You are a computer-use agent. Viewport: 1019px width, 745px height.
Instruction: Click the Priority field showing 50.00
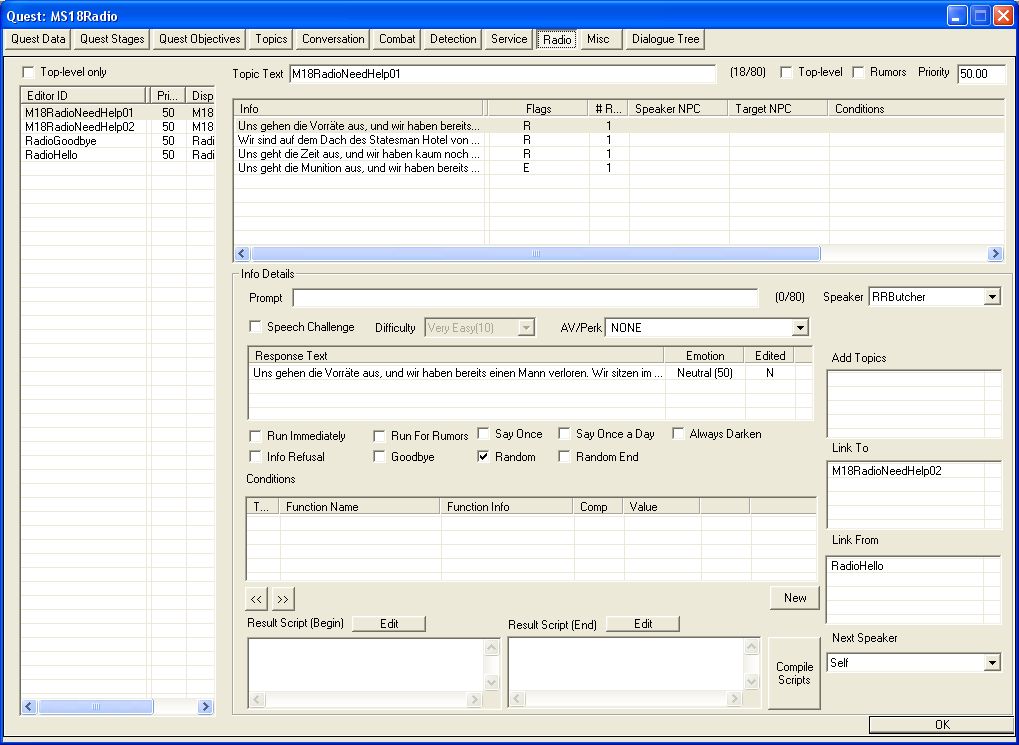(x=981, y=74)
